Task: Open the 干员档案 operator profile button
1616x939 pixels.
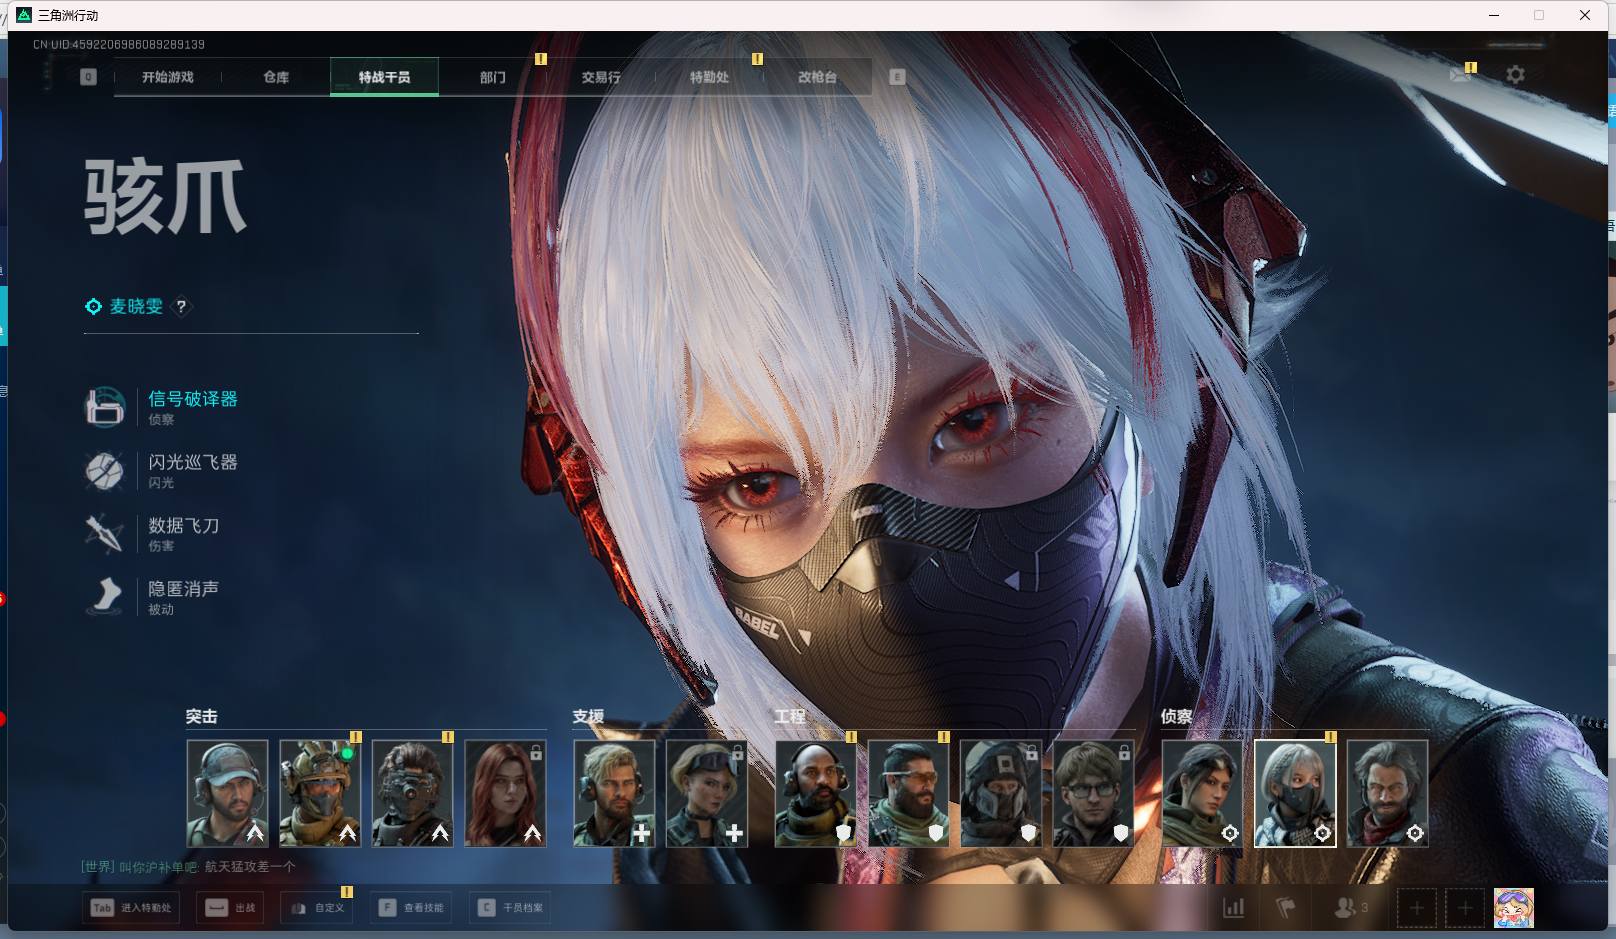Action: tap(510, 908)
